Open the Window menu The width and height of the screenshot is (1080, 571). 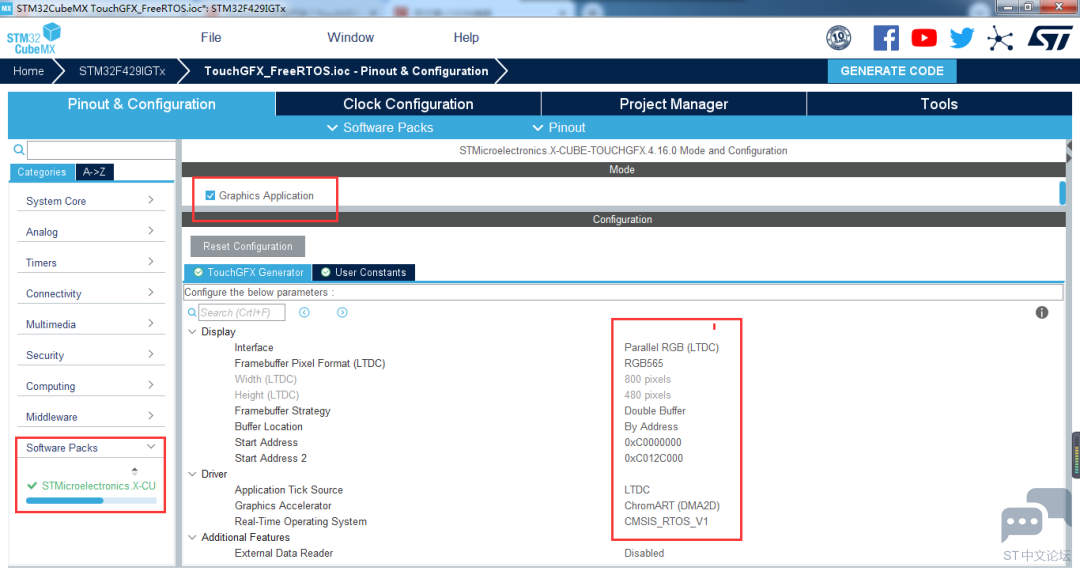350,38
